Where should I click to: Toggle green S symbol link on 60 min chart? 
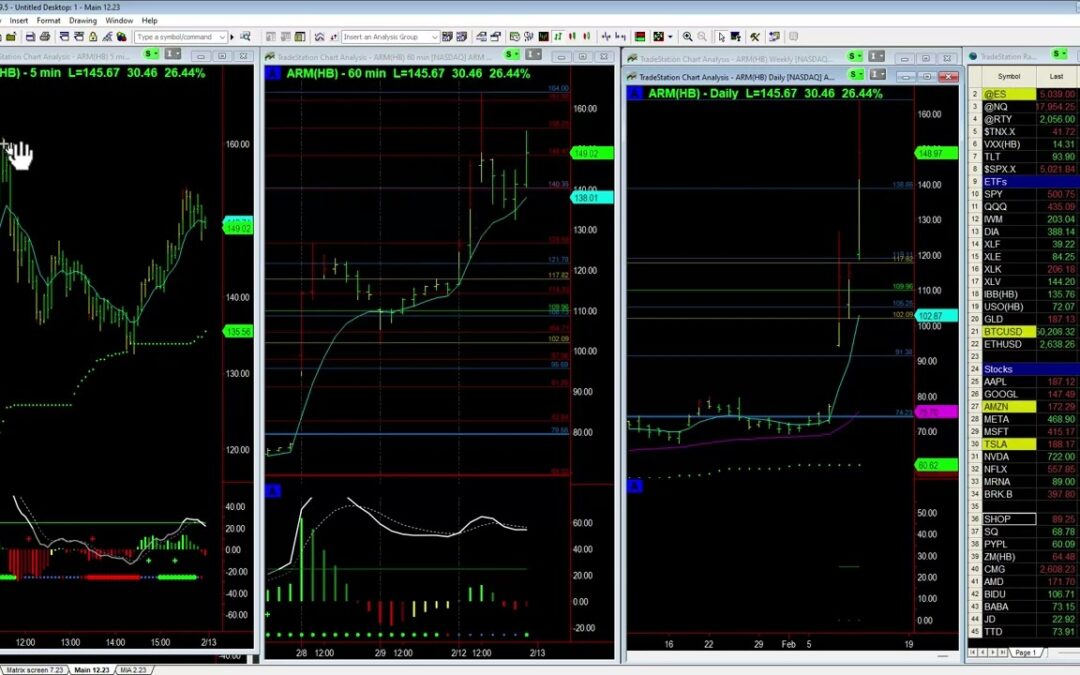click(512, 55)
